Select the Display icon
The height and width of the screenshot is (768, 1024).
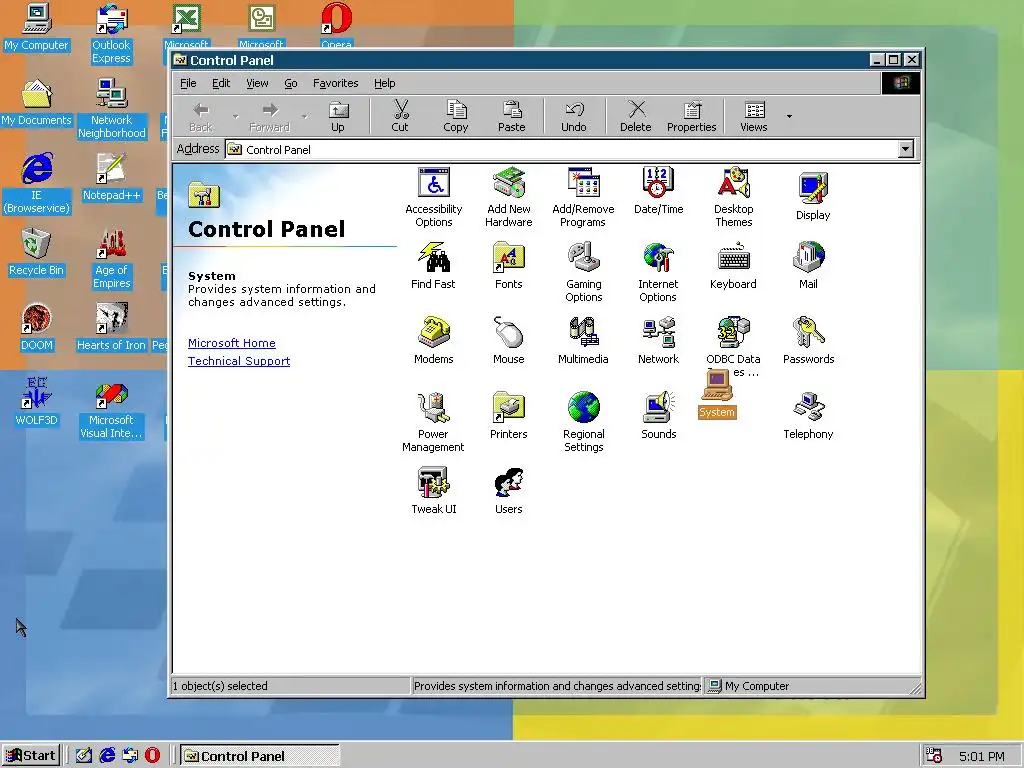point(813,196)
